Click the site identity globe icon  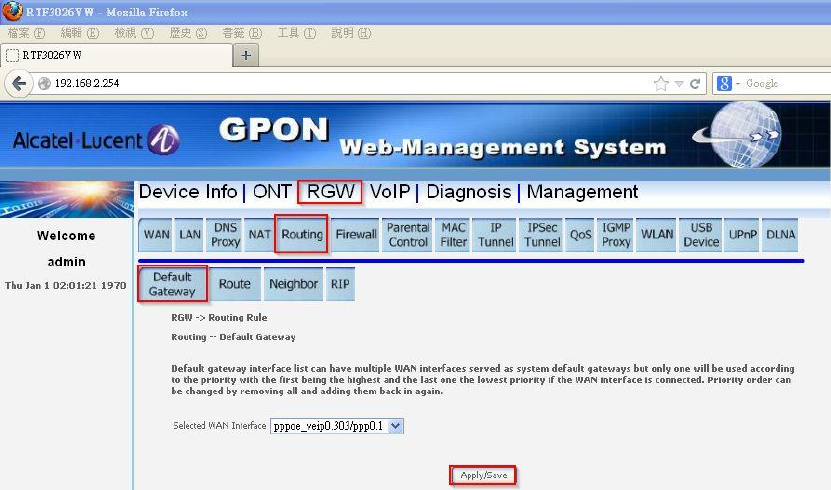pos(45,84)
